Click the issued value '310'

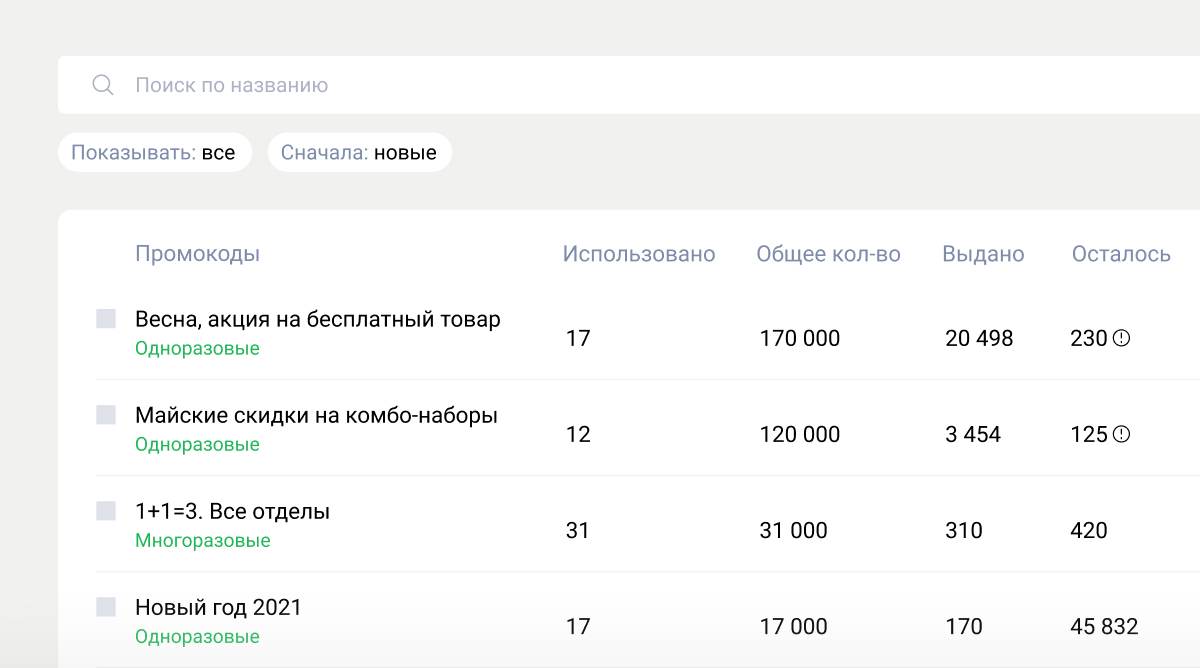tap(964, 530)
